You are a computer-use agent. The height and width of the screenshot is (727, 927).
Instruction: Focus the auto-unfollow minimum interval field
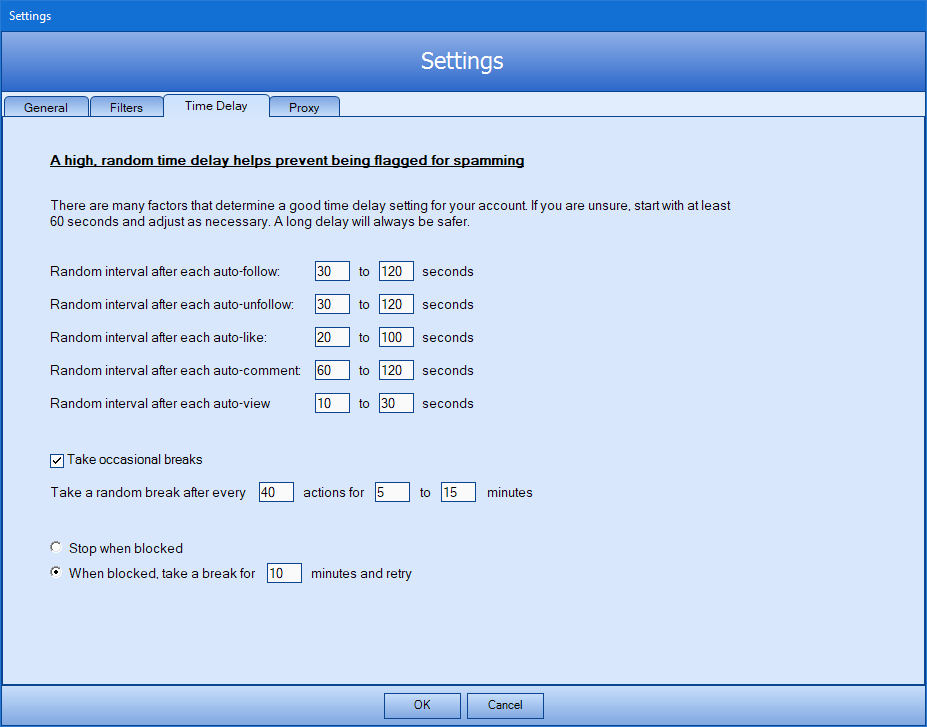pos(332,304)
